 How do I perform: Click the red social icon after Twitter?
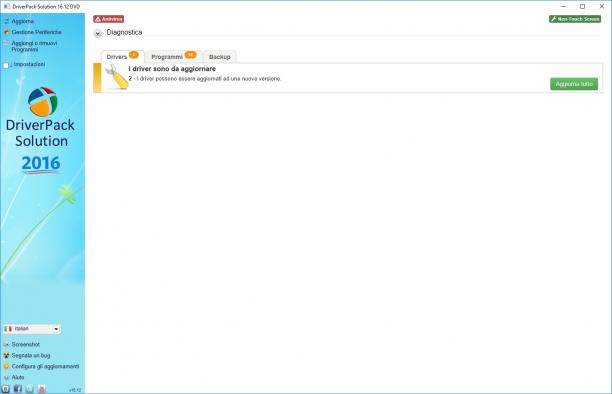tap(42, 389)
